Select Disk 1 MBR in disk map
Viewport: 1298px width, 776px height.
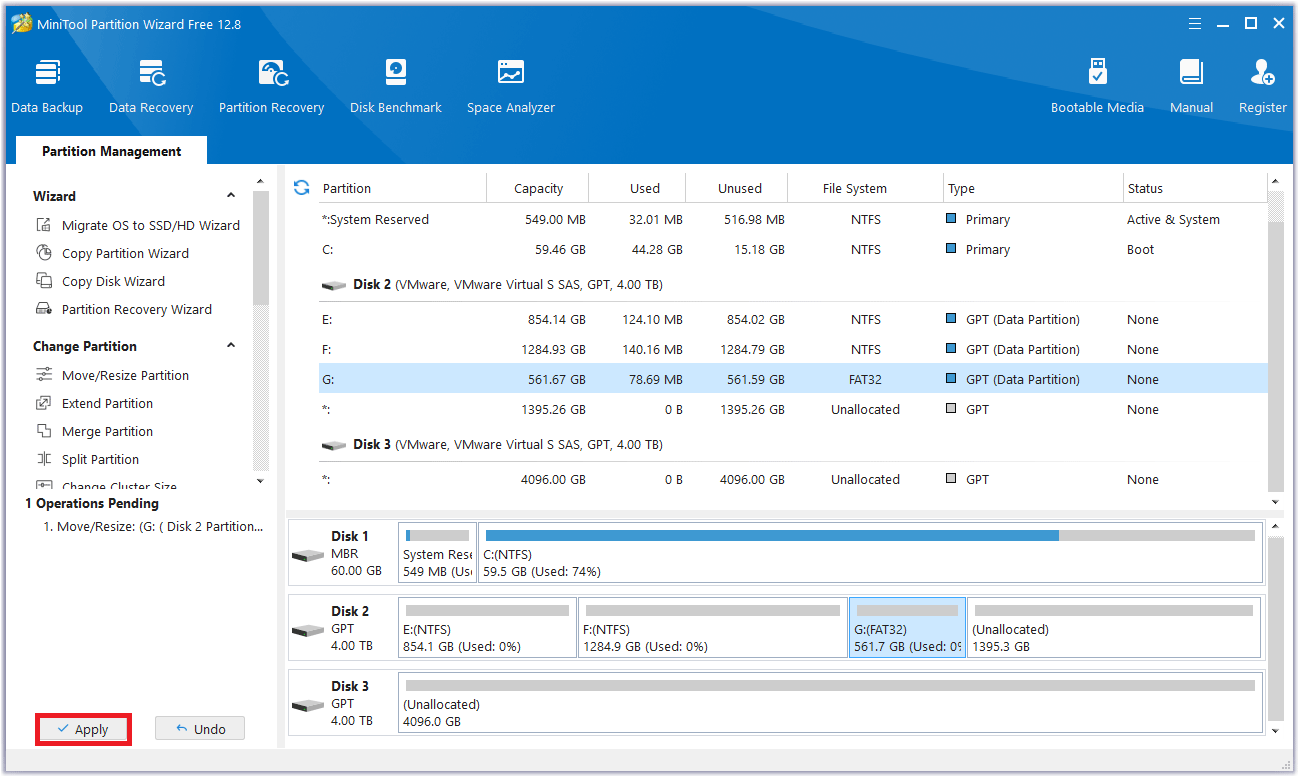point(342,553)
